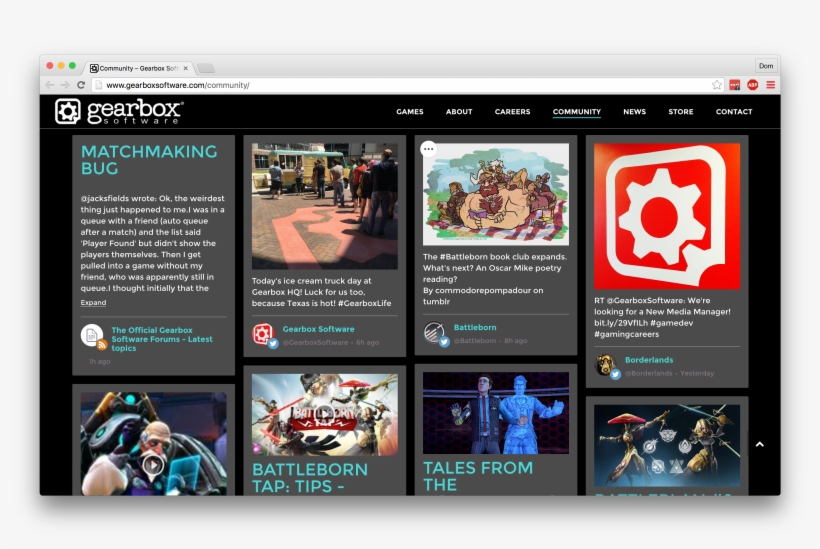The height and width of the screenshot is (549, 820).
Task: Select the Community – Gearbox browser tab
Action: [x=137, y=68]
